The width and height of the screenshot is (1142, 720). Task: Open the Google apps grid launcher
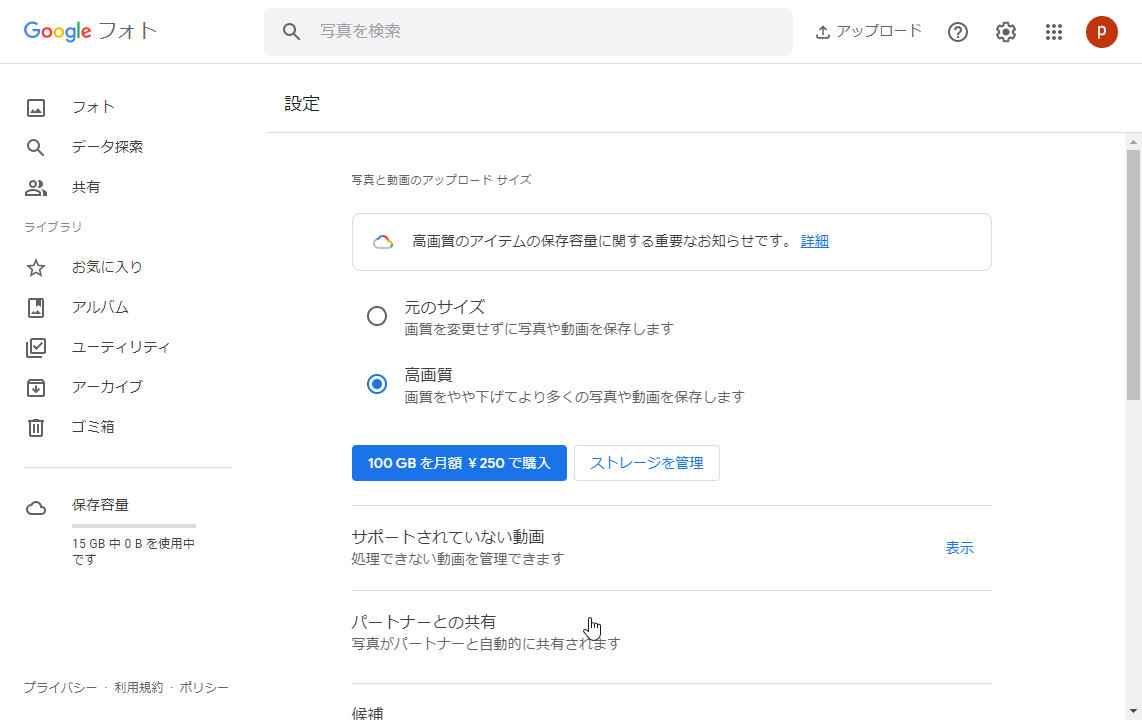click(x=1054, y=31)
